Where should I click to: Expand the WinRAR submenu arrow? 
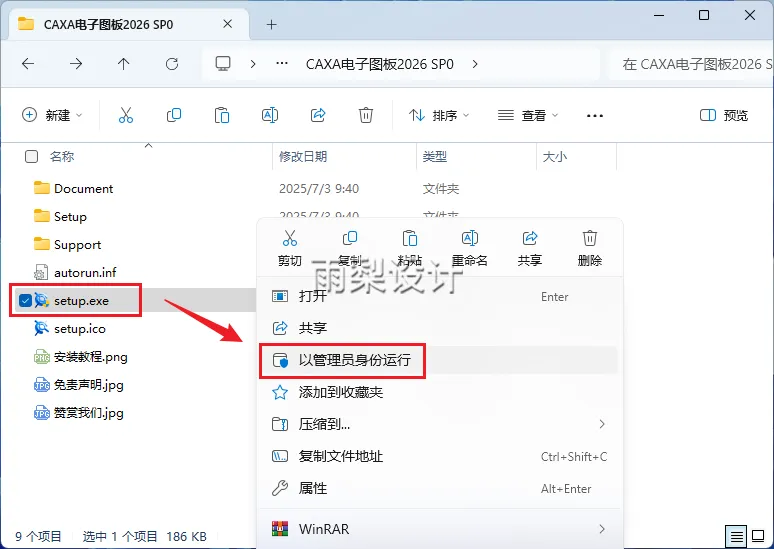pos(602,529)
